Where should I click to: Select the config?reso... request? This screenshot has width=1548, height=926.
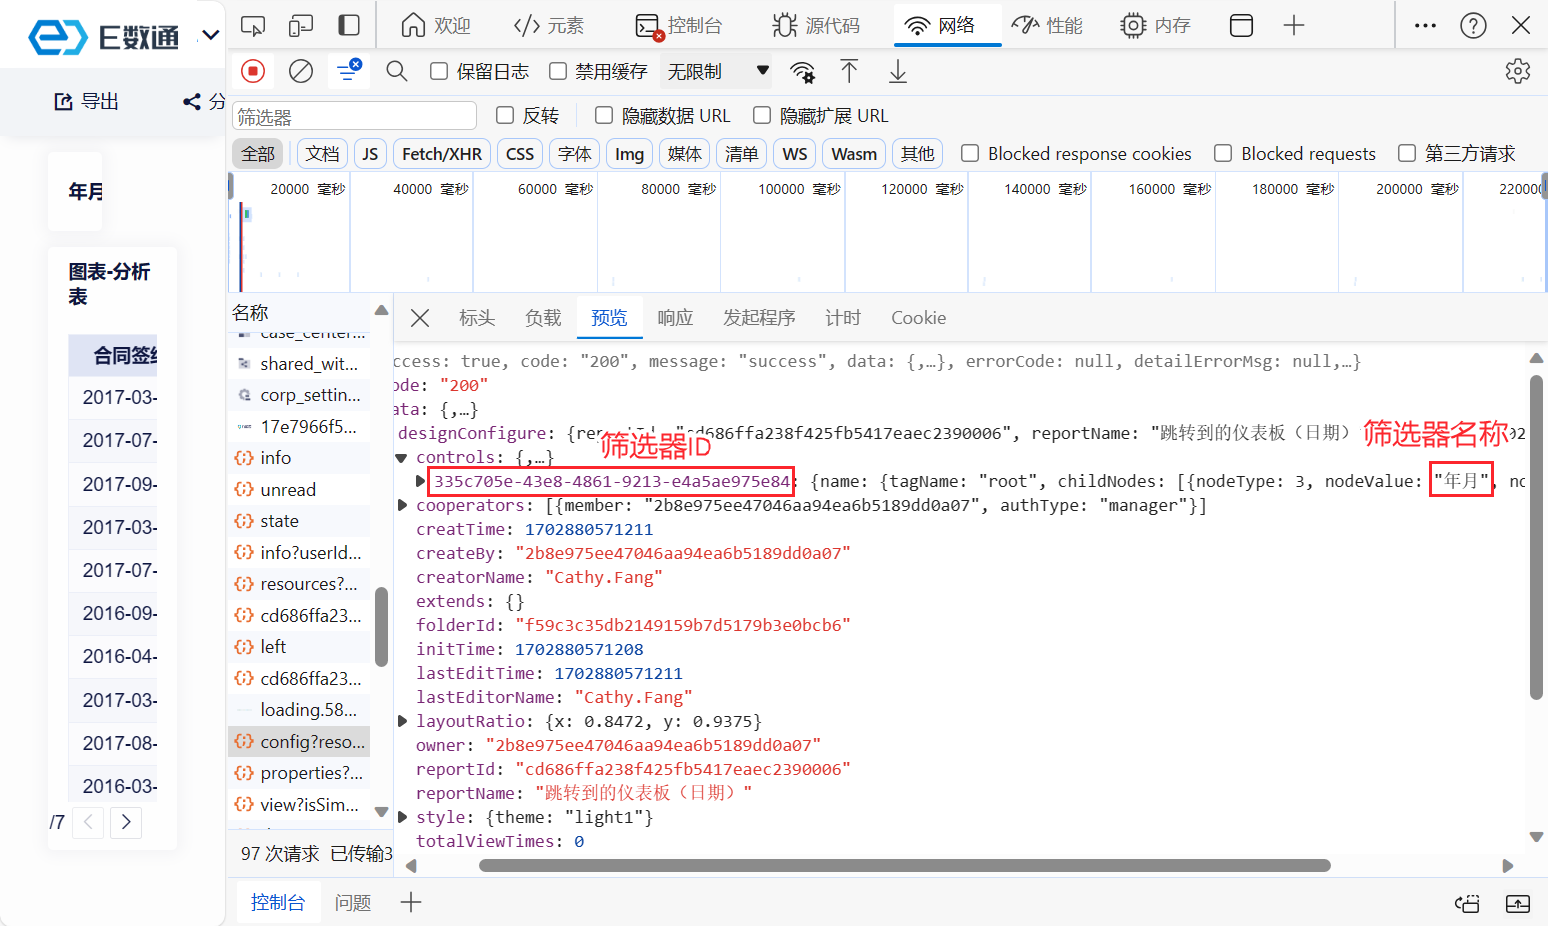click(x=299, y=741)
